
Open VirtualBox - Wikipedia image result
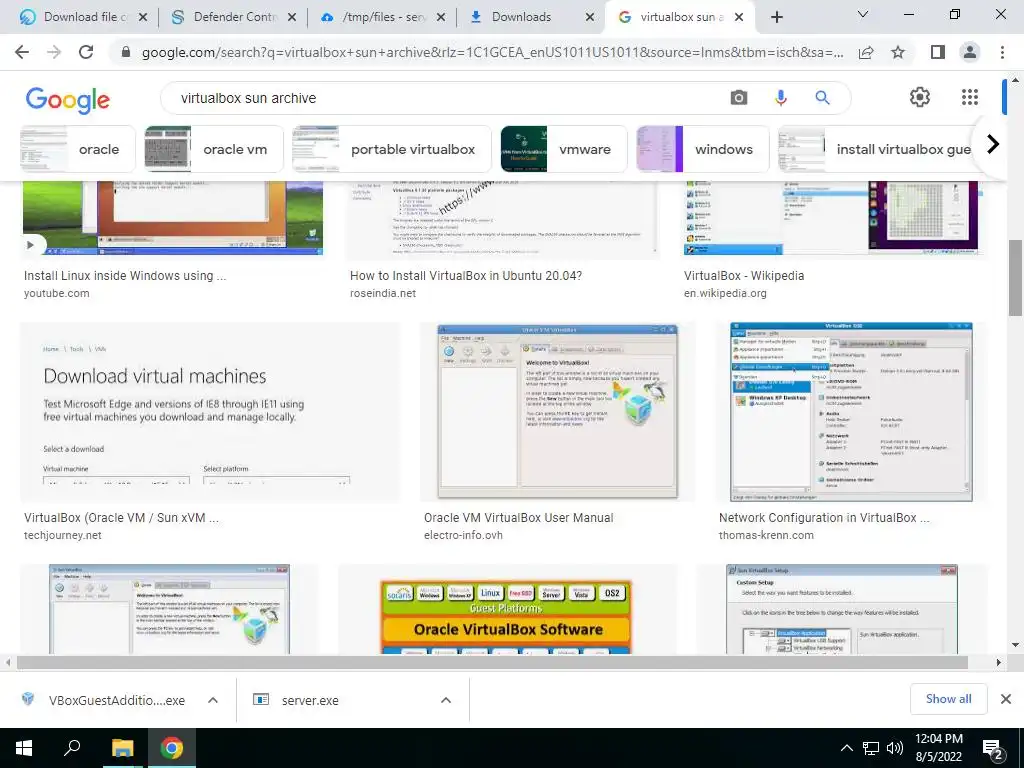831,218
